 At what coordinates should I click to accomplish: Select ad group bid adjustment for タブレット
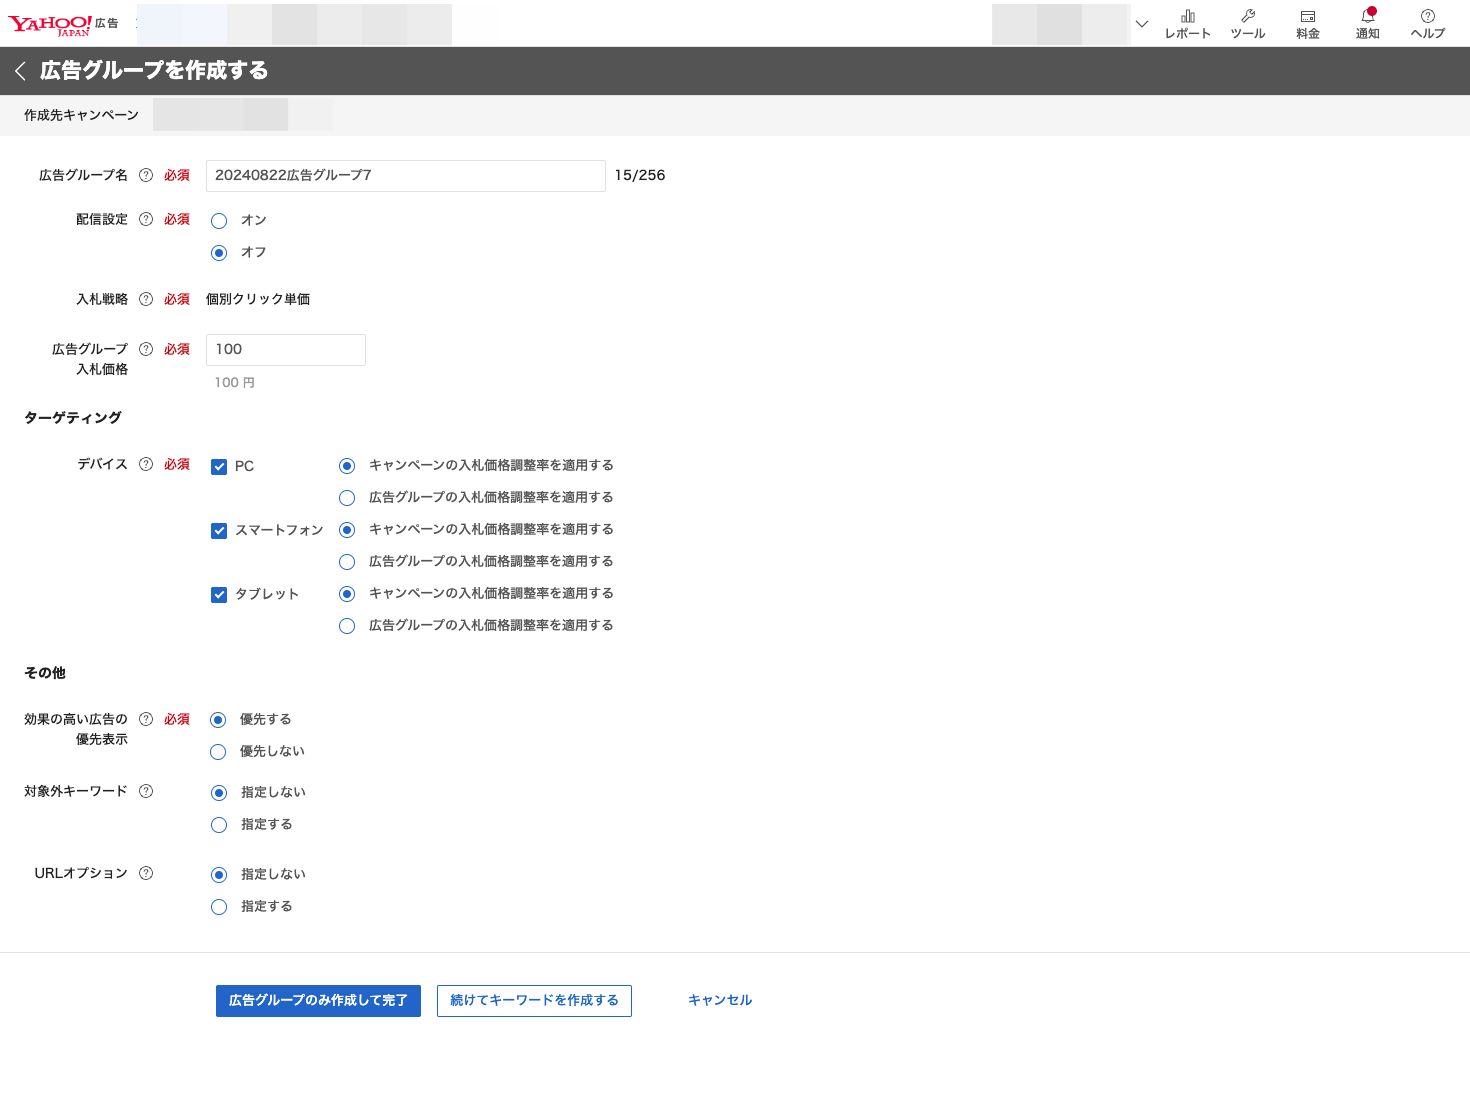click(347, 626)
